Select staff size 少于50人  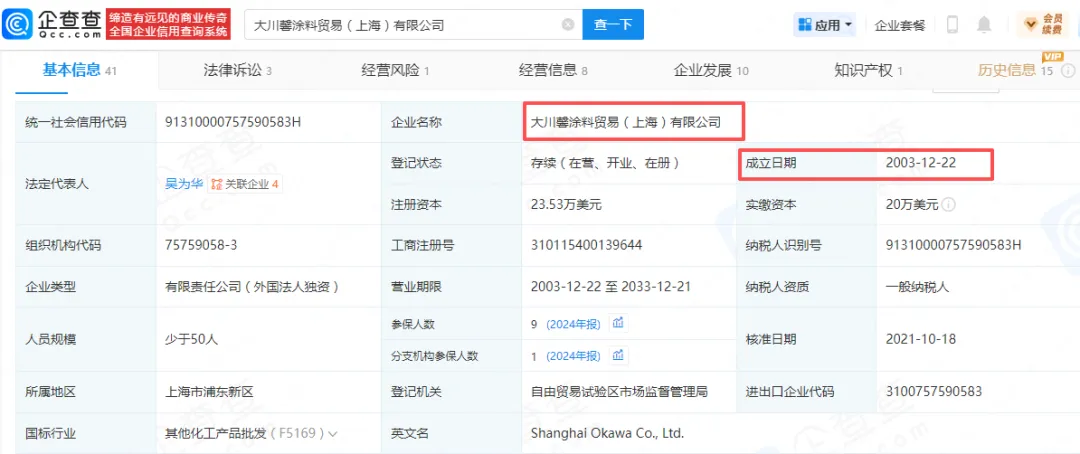point(191,339)
